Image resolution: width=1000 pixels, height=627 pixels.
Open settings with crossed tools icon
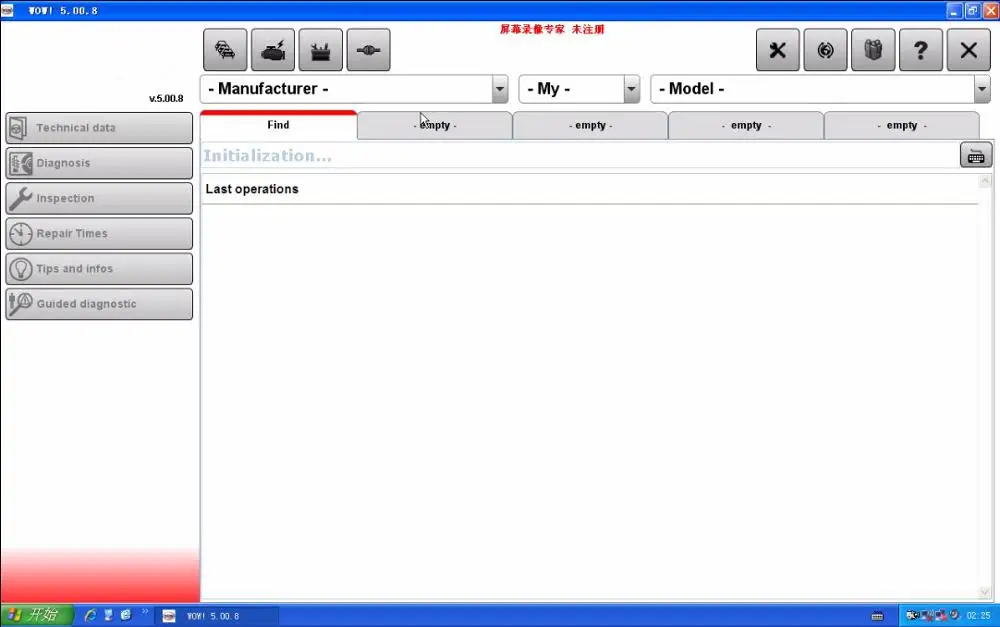[777, 50]
